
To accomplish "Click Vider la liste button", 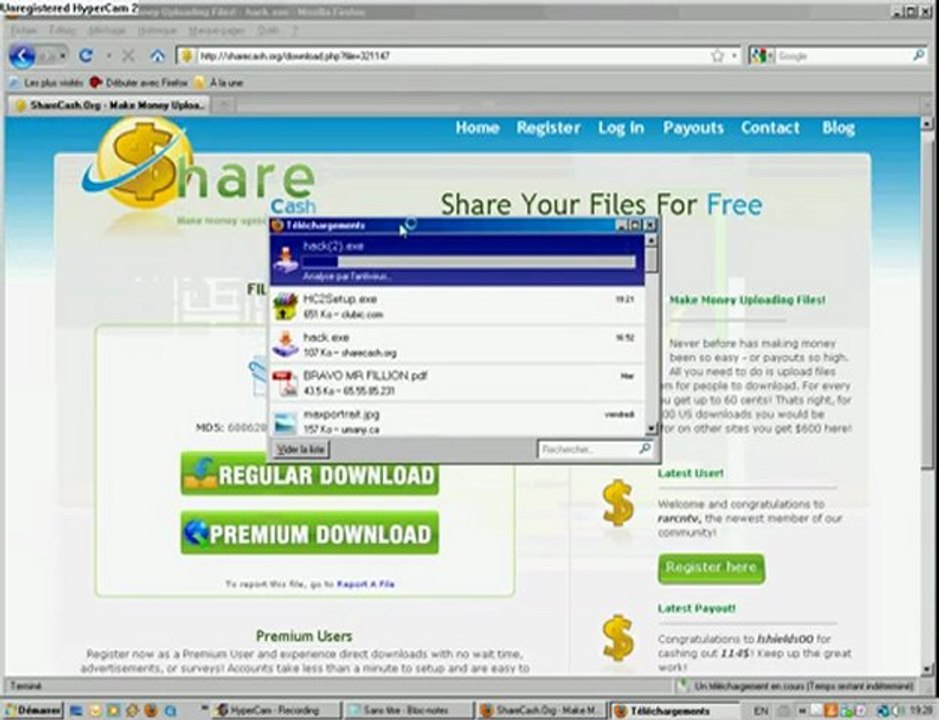I will point(301,449).
